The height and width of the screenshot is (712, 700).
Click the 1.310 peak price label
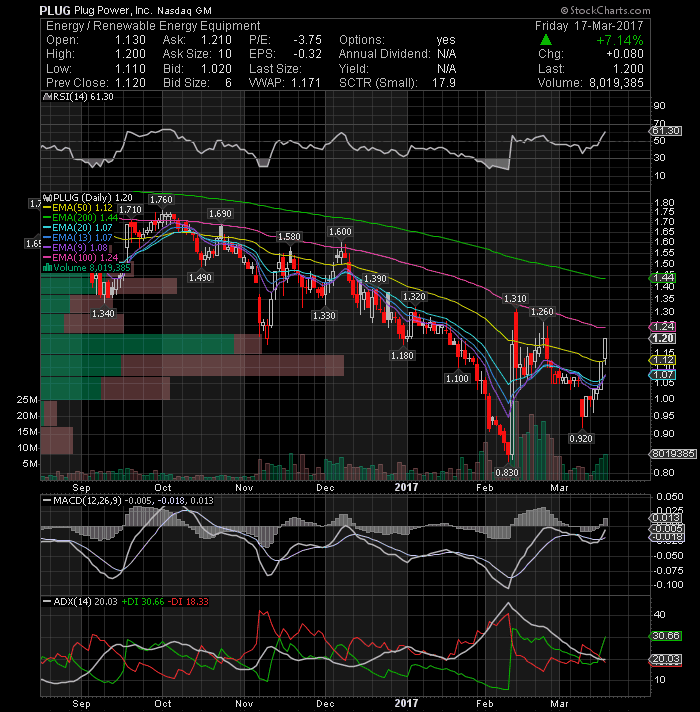pos(515,299)
